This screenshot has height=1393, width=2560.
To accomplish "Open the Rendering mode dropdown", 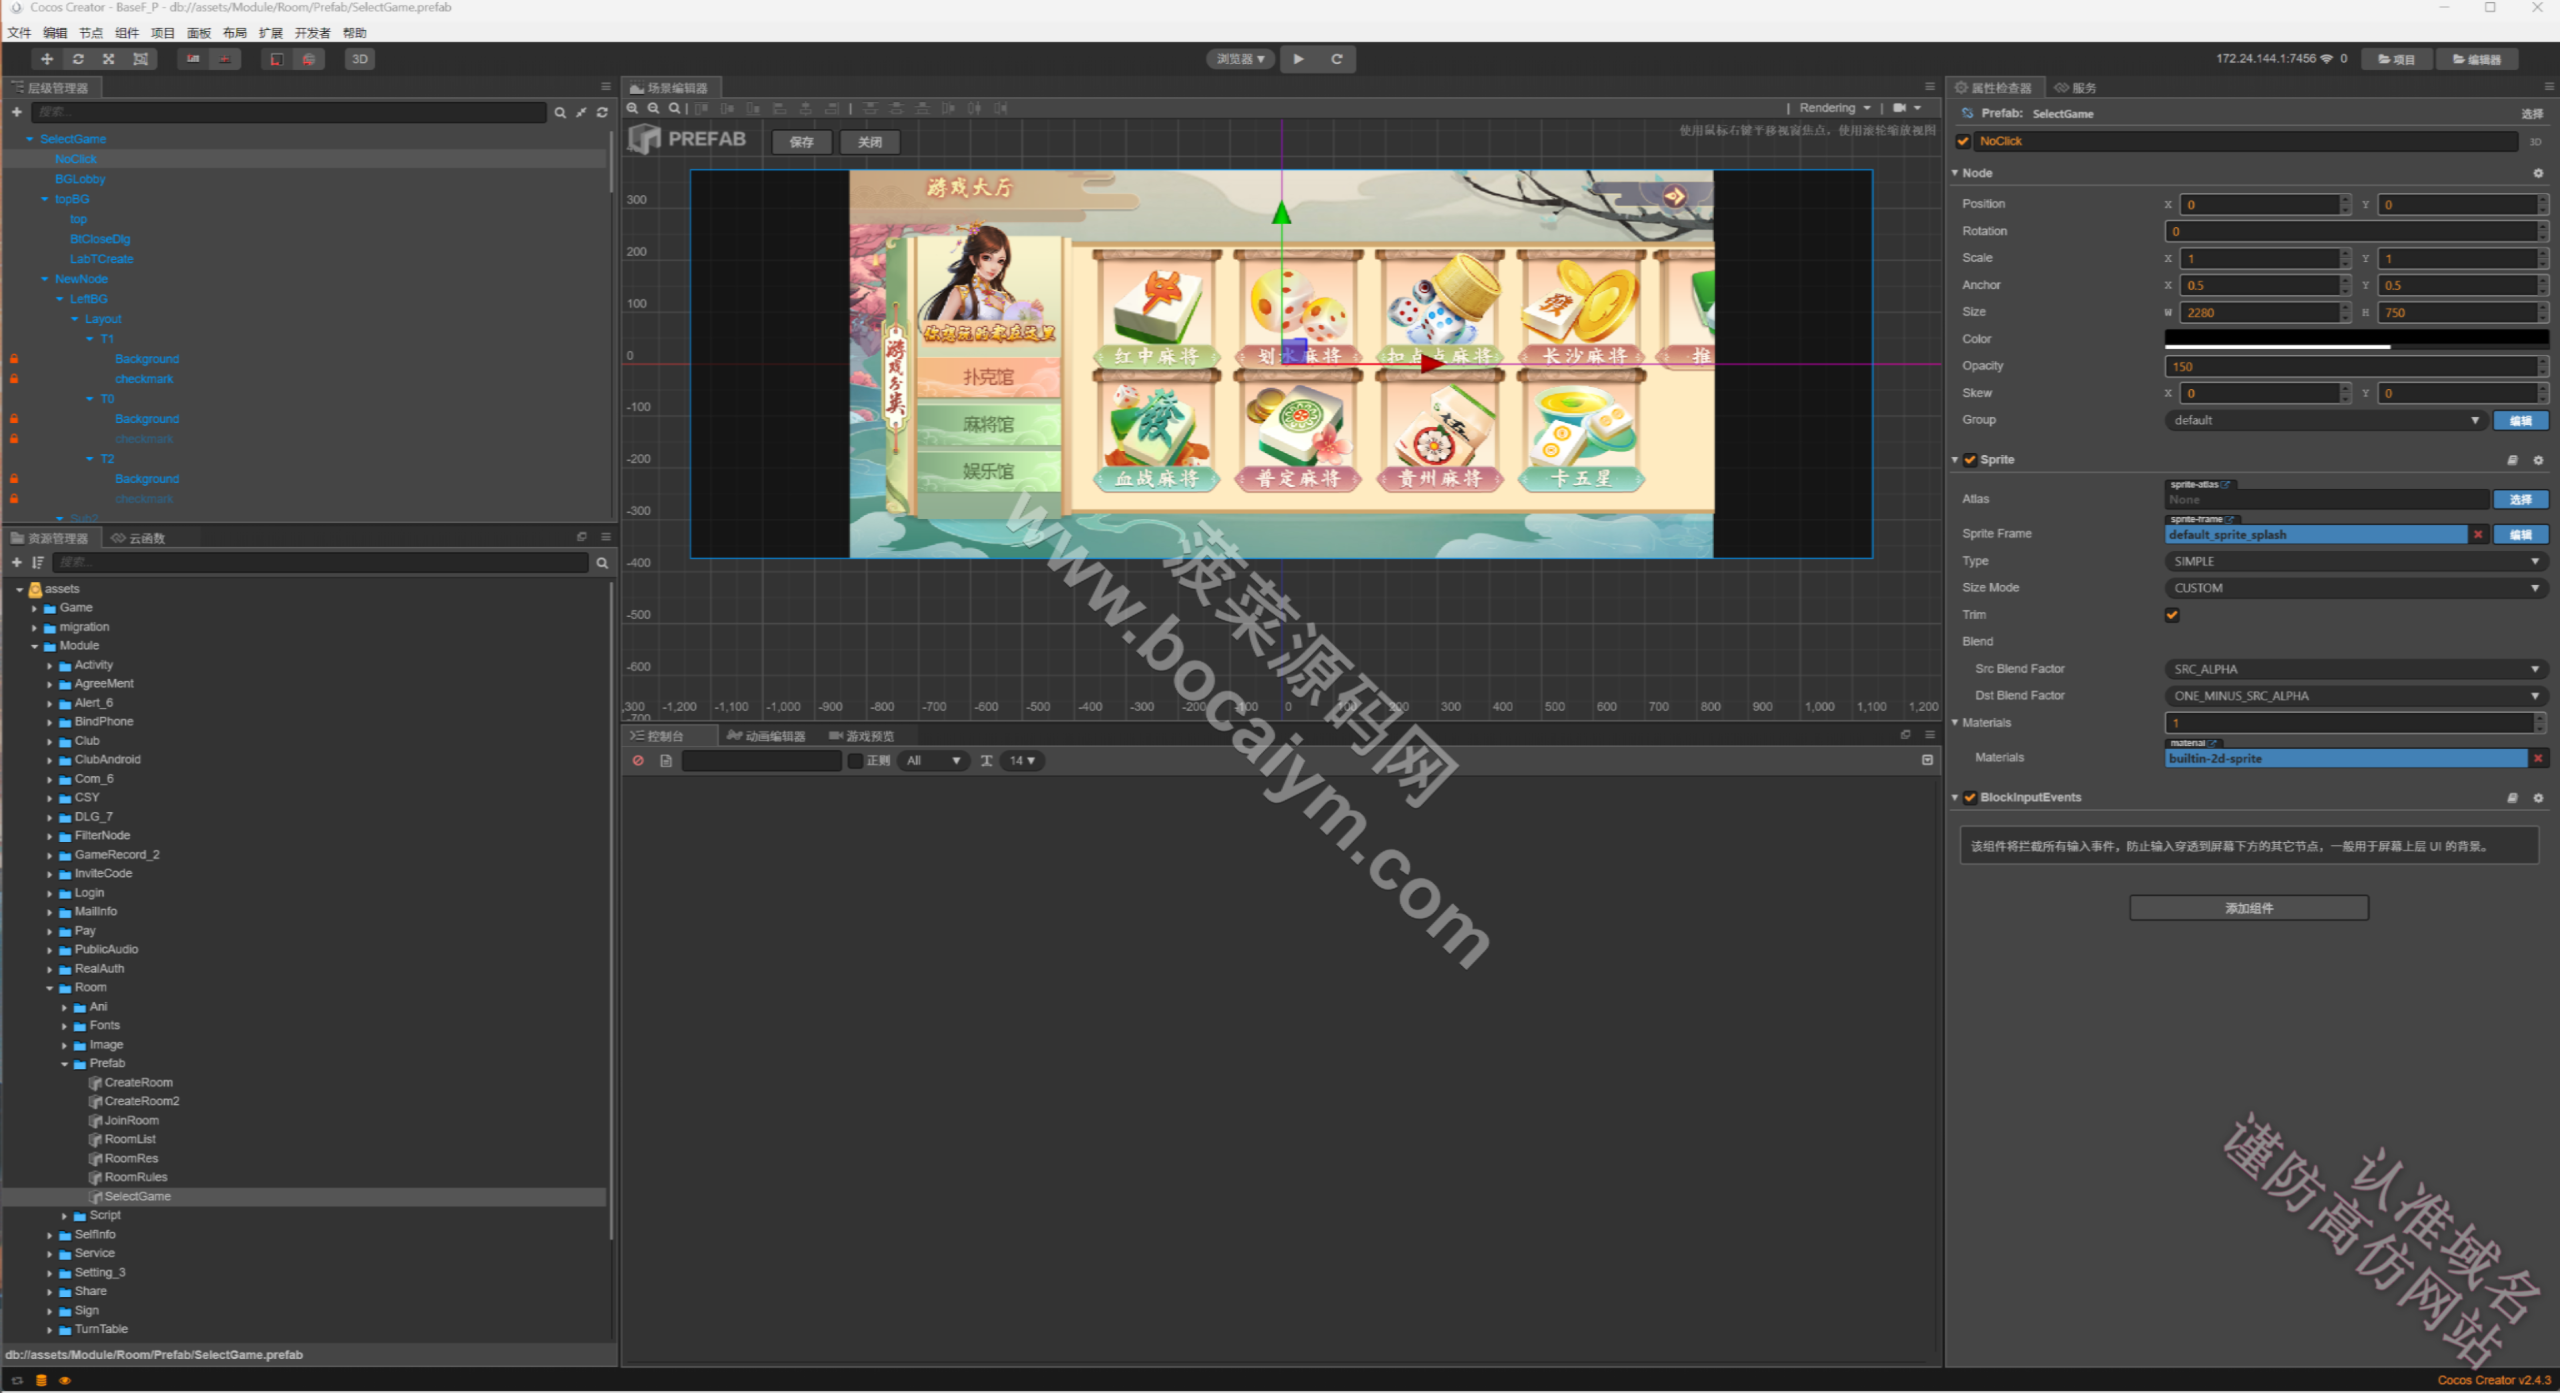I will [1835, 108].
